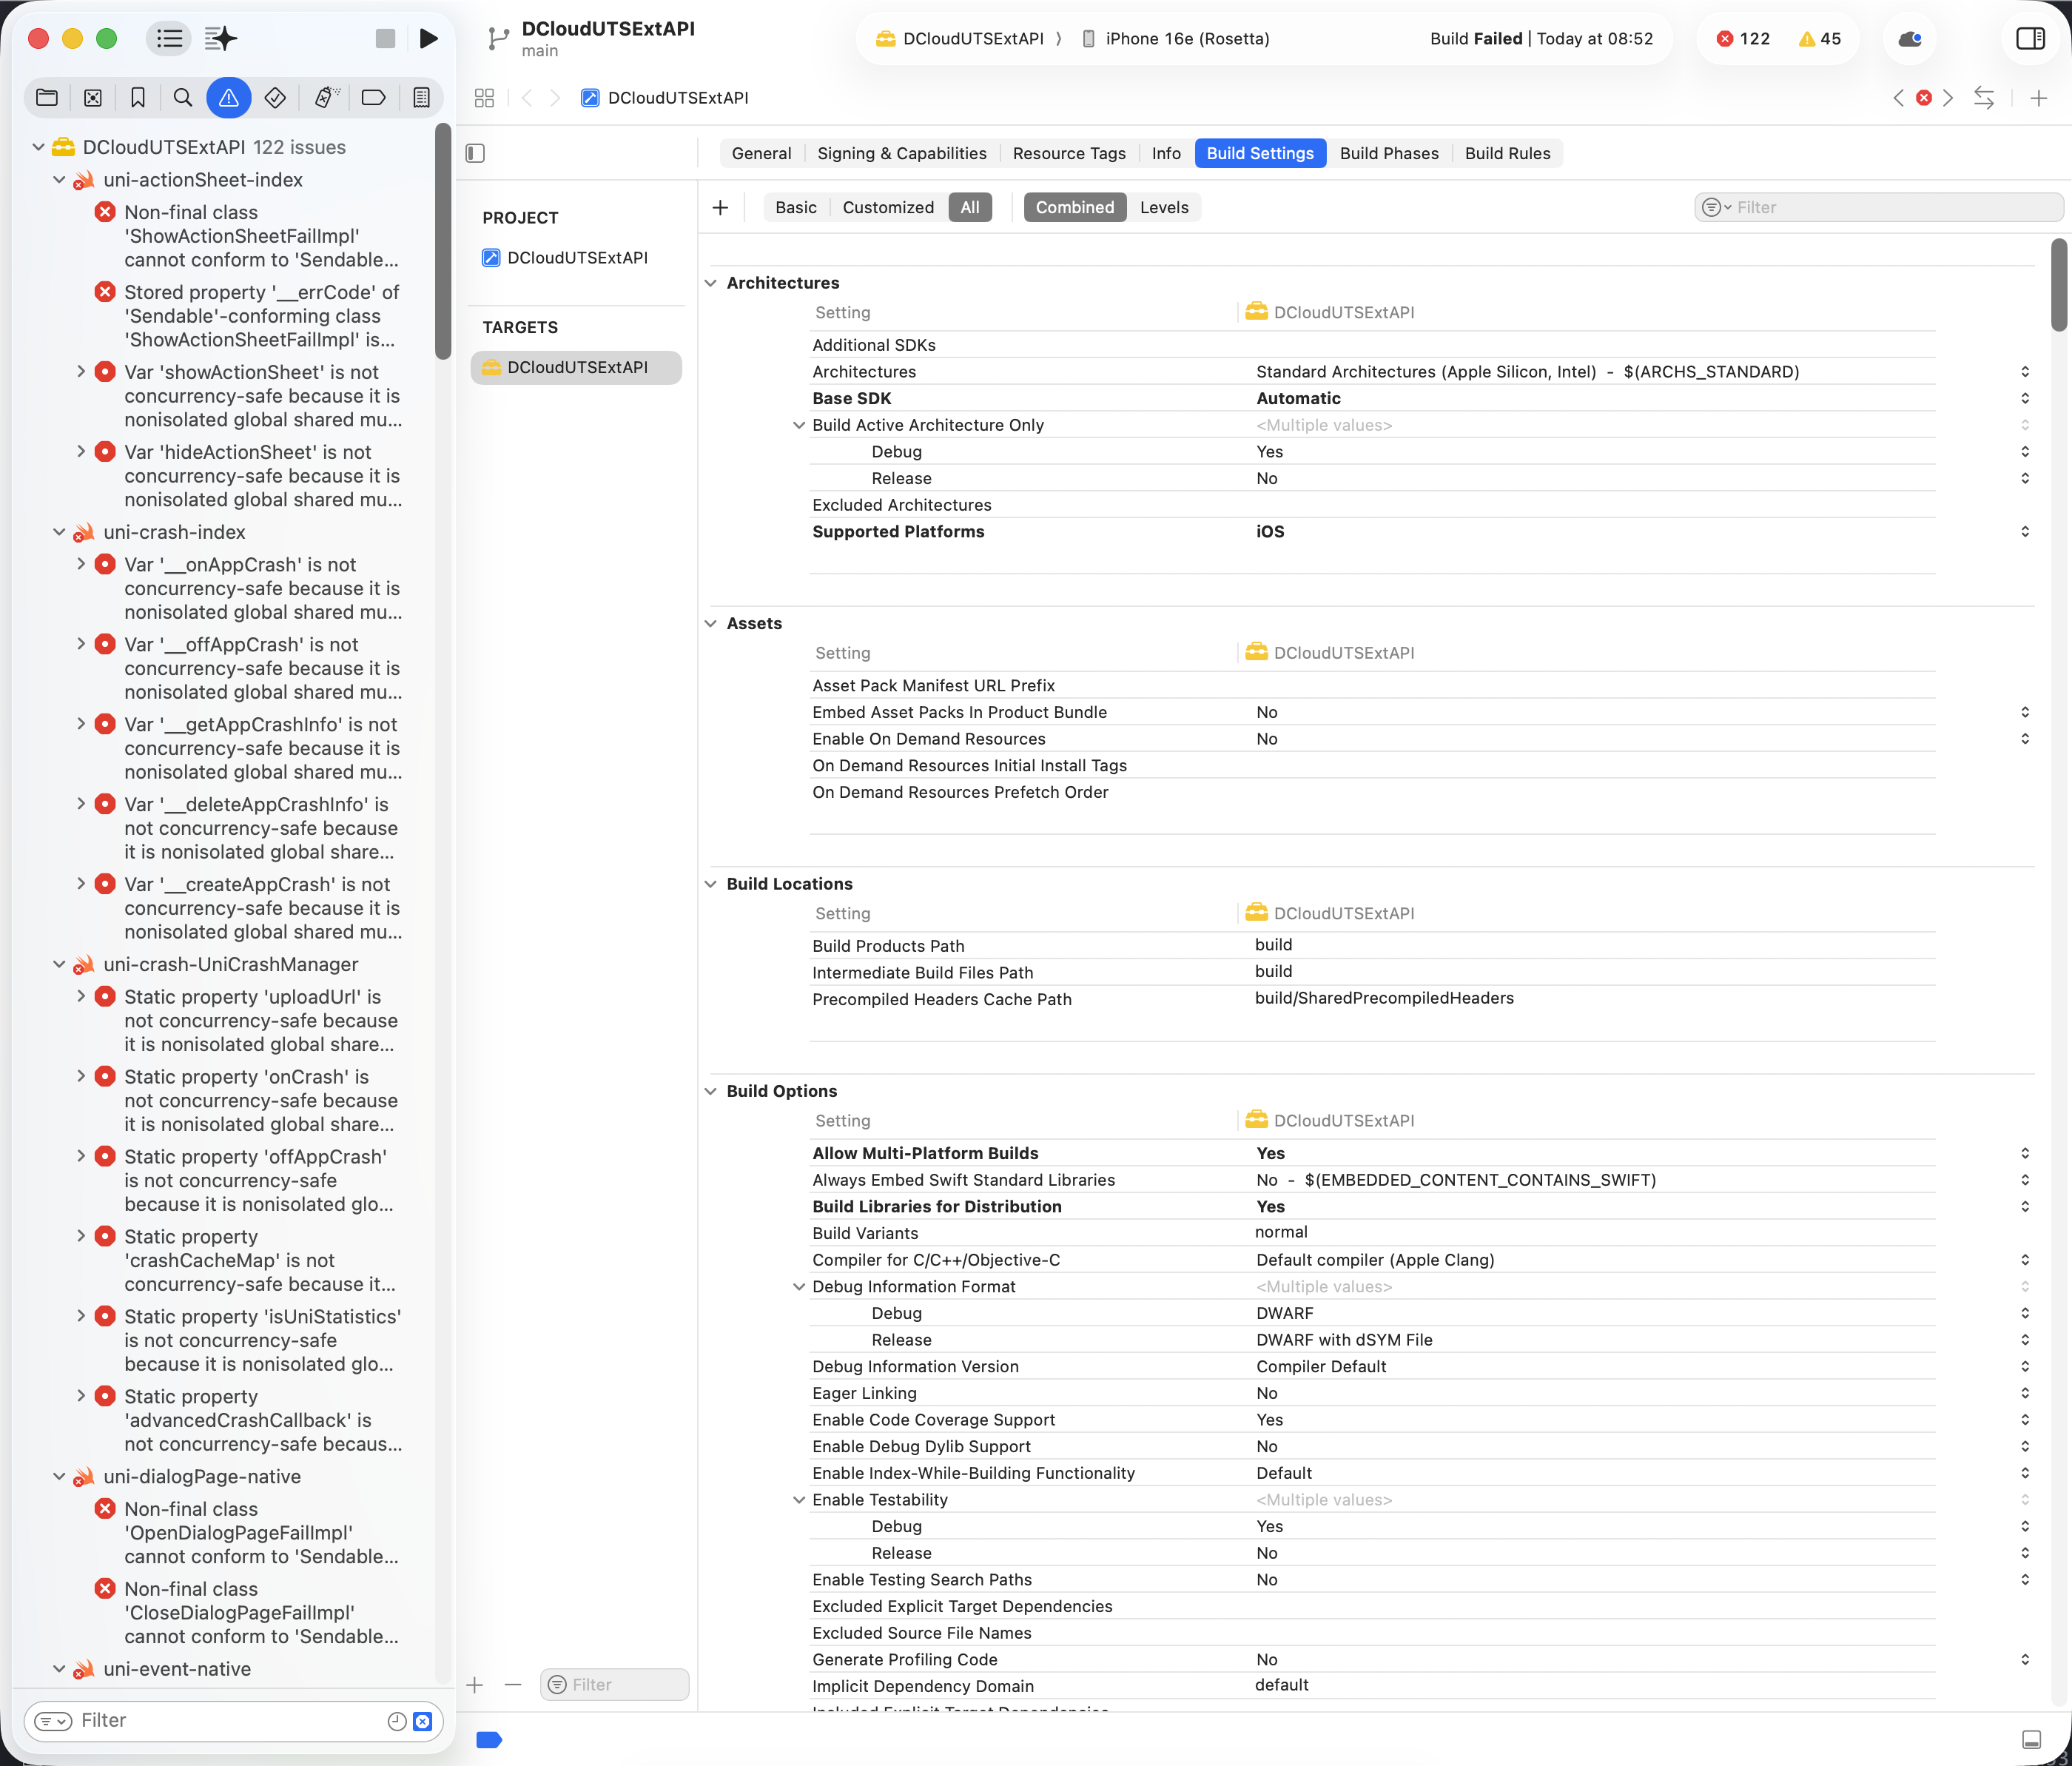Open the Source Control navigator icon
The height and width of the screenshot is (1766, 2072).
(92, 98)
